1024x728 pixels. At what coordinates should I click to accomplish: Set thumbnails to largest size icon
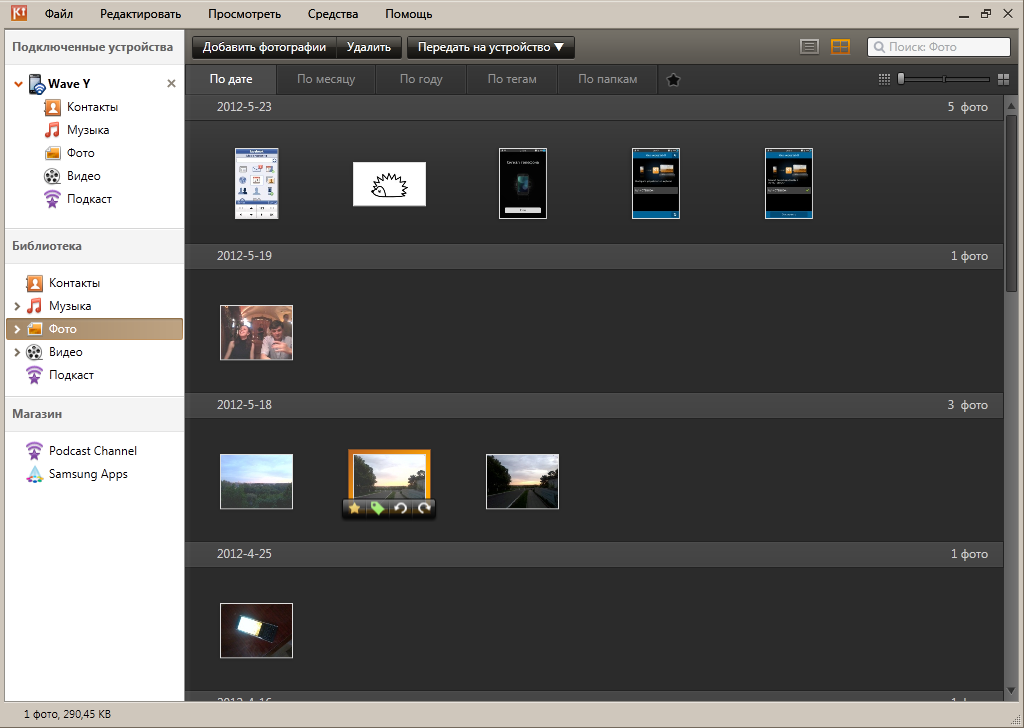point(1003,80)
